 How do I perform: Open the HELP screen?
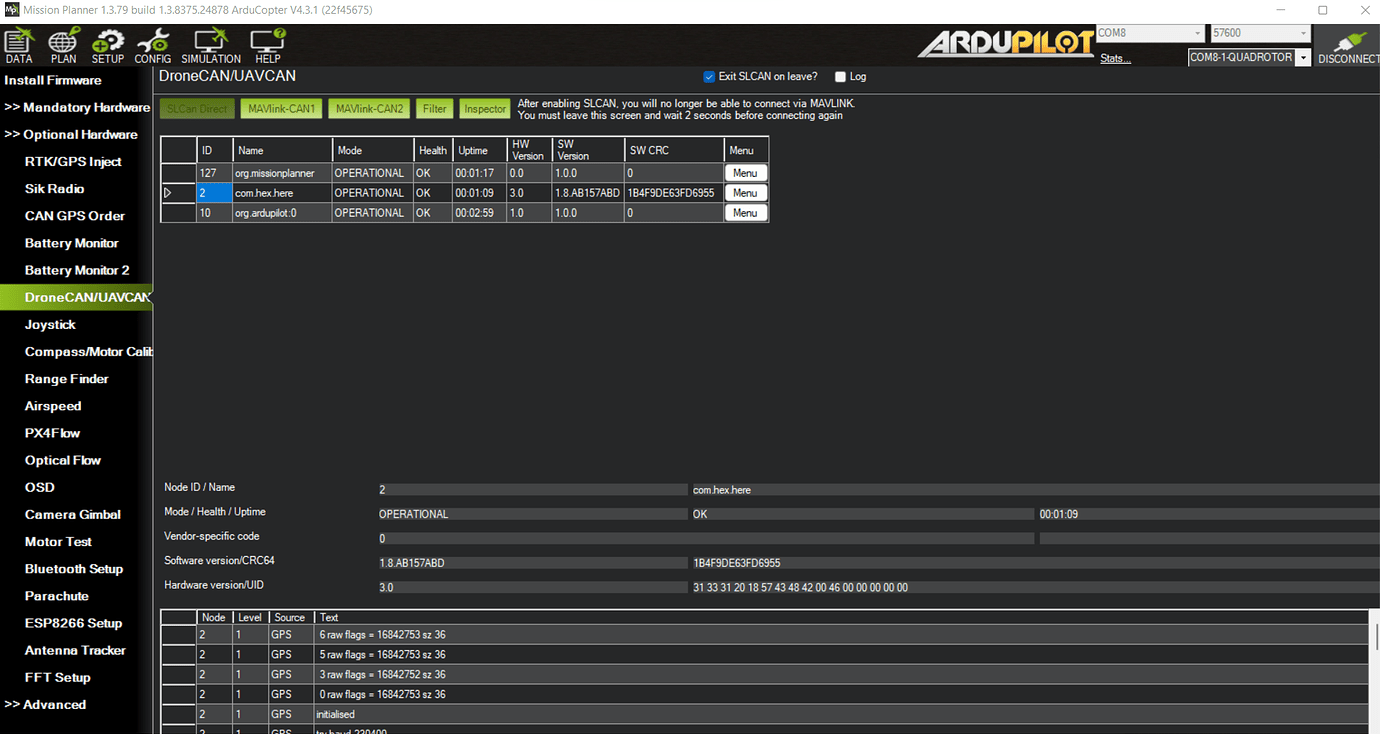click(268, 46)
